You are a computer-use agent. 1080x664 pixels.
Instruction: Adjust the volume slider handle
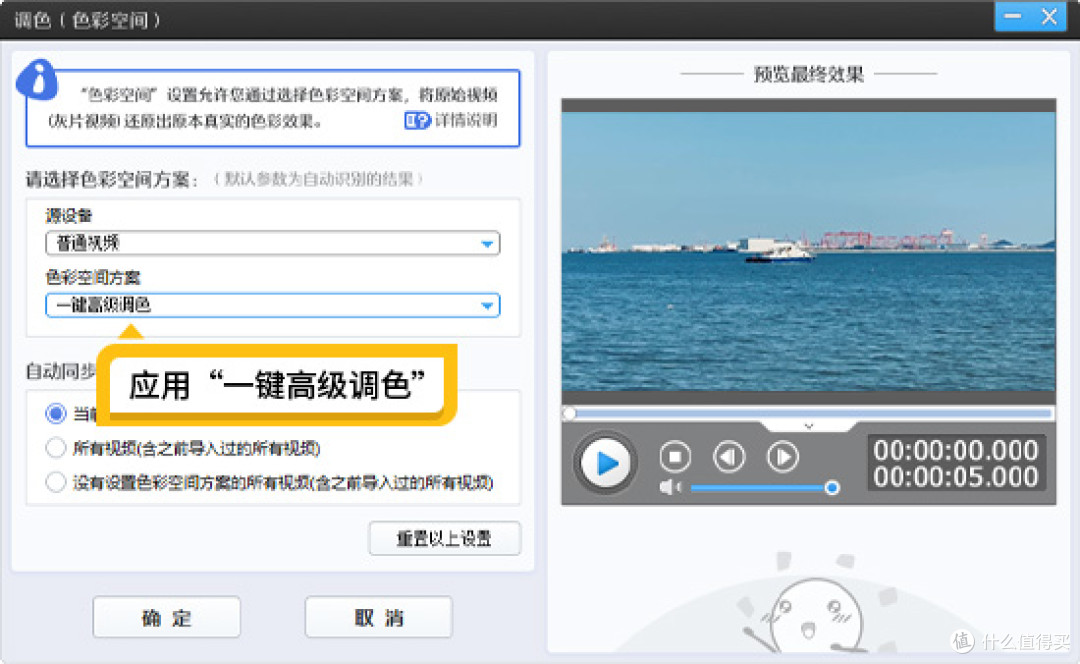(x=832, y=488)
